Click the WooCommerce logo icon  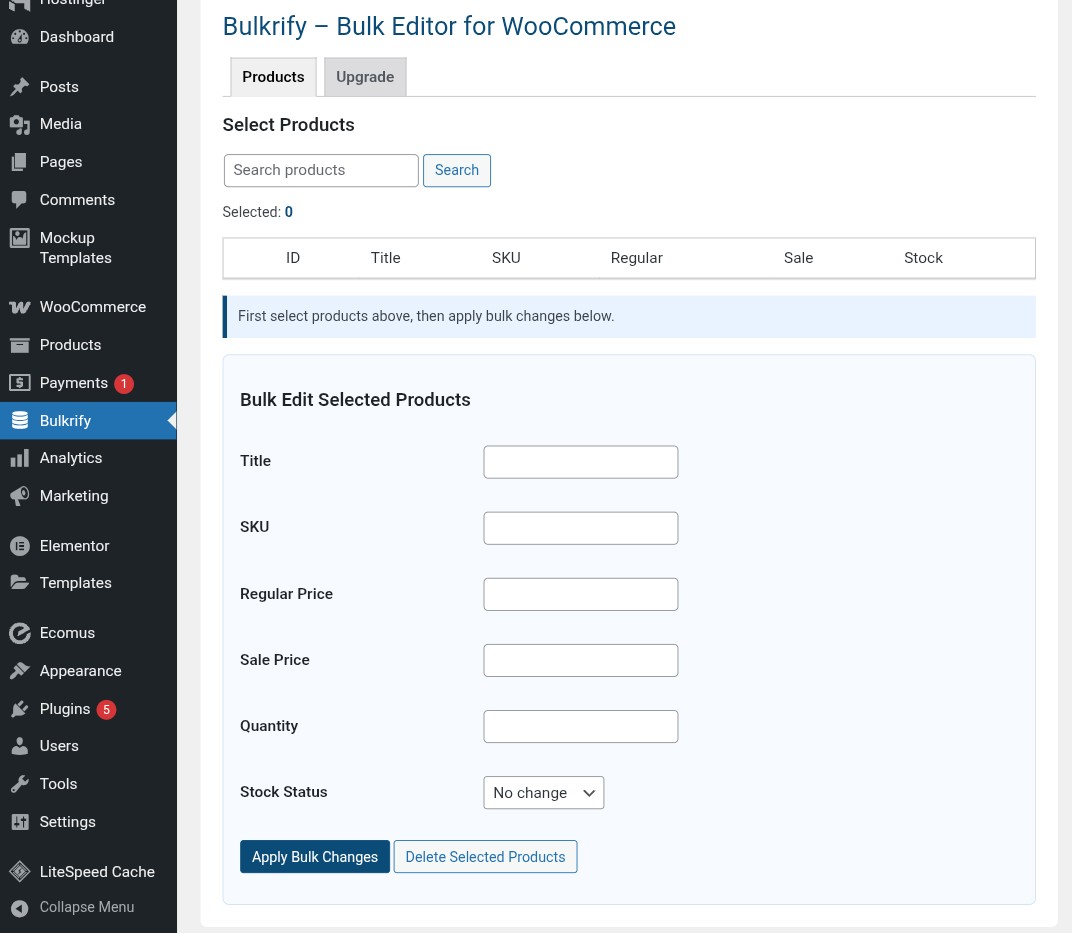tap(19, 307)
